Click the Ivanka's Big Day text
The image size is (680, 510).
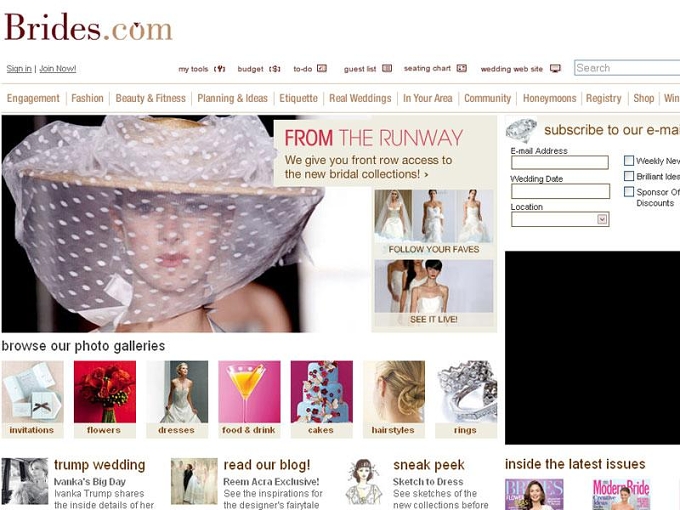click(89, 482)
